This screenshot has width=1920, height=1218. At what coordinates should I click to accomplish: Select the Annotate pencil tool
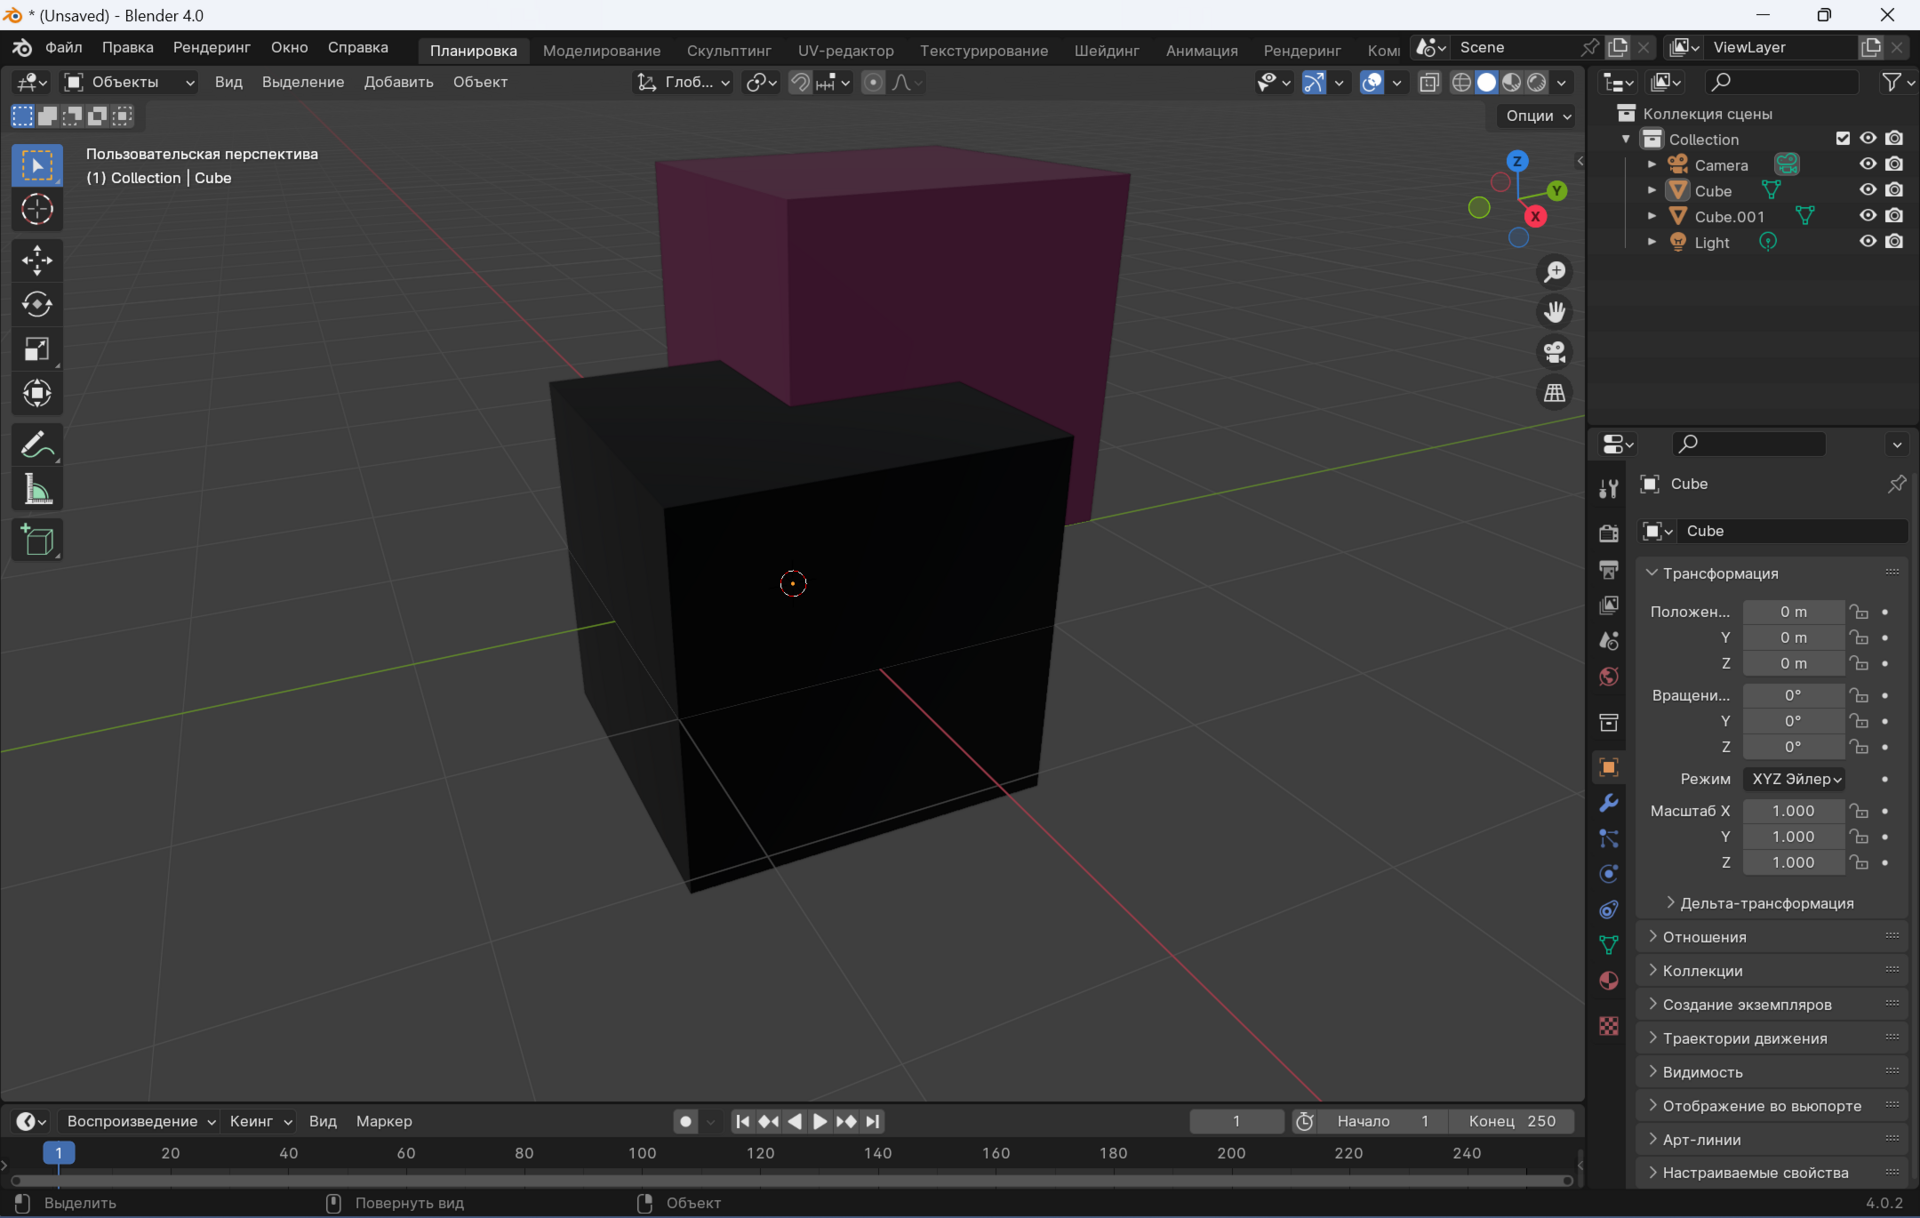38,445
